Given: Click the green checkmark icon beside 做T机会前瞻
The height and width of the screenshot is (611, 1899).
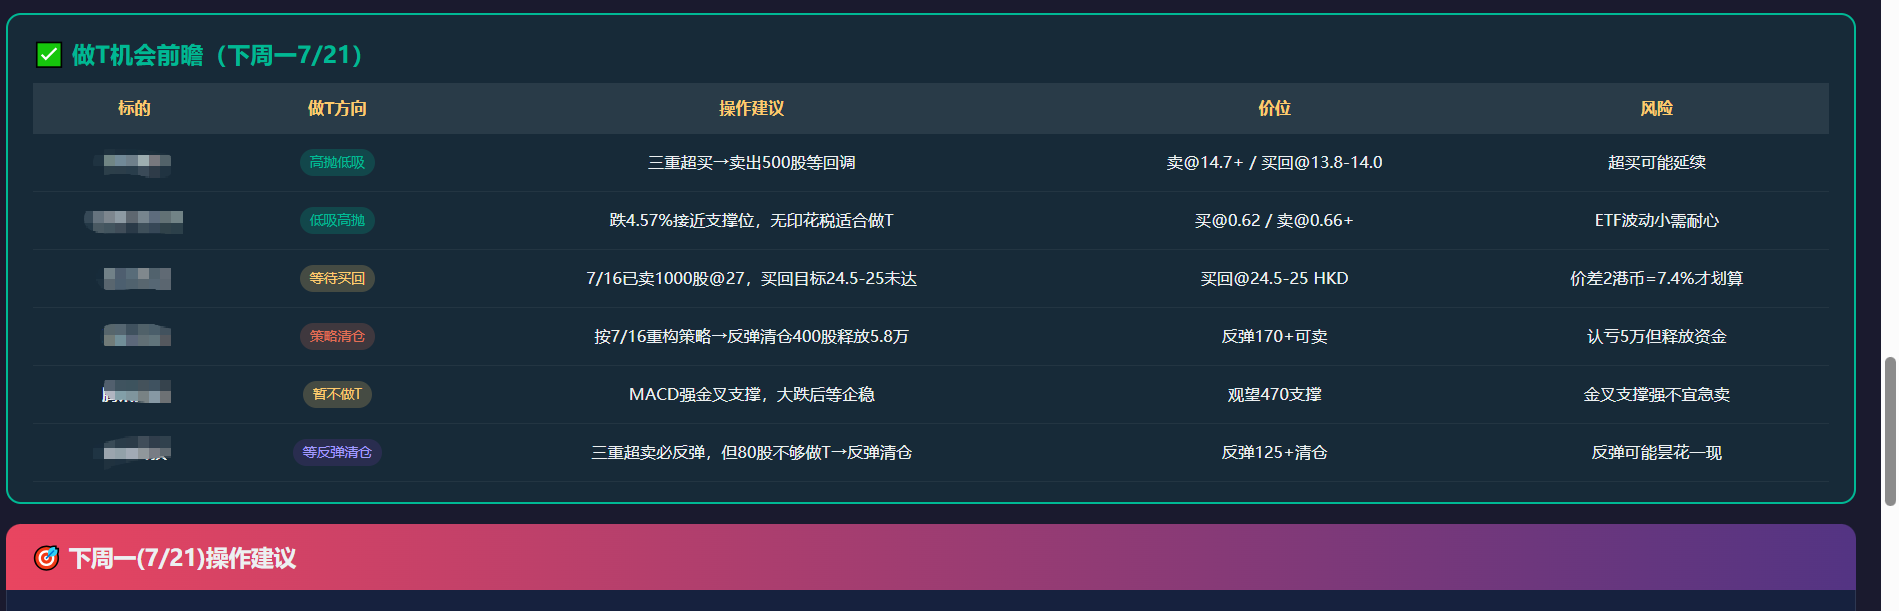Looking at the screenshot, I should point(49,55).
